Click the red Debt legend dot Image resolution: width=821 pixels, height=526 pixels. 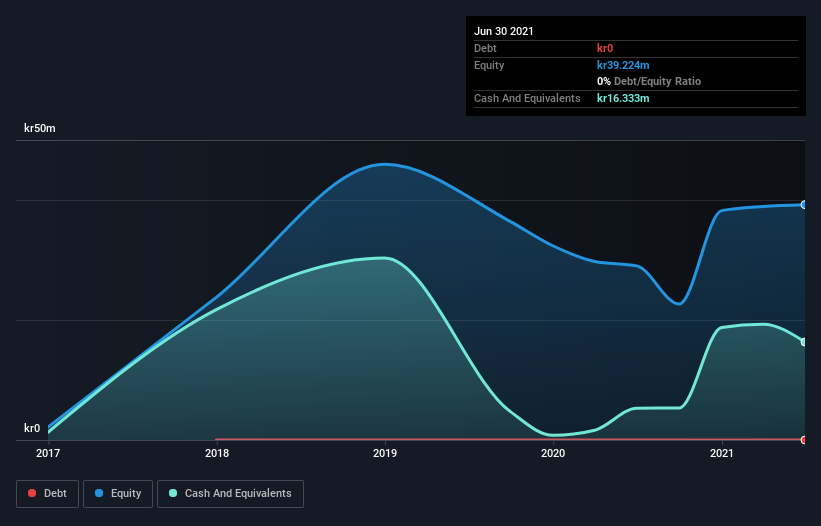click(32, 493)
